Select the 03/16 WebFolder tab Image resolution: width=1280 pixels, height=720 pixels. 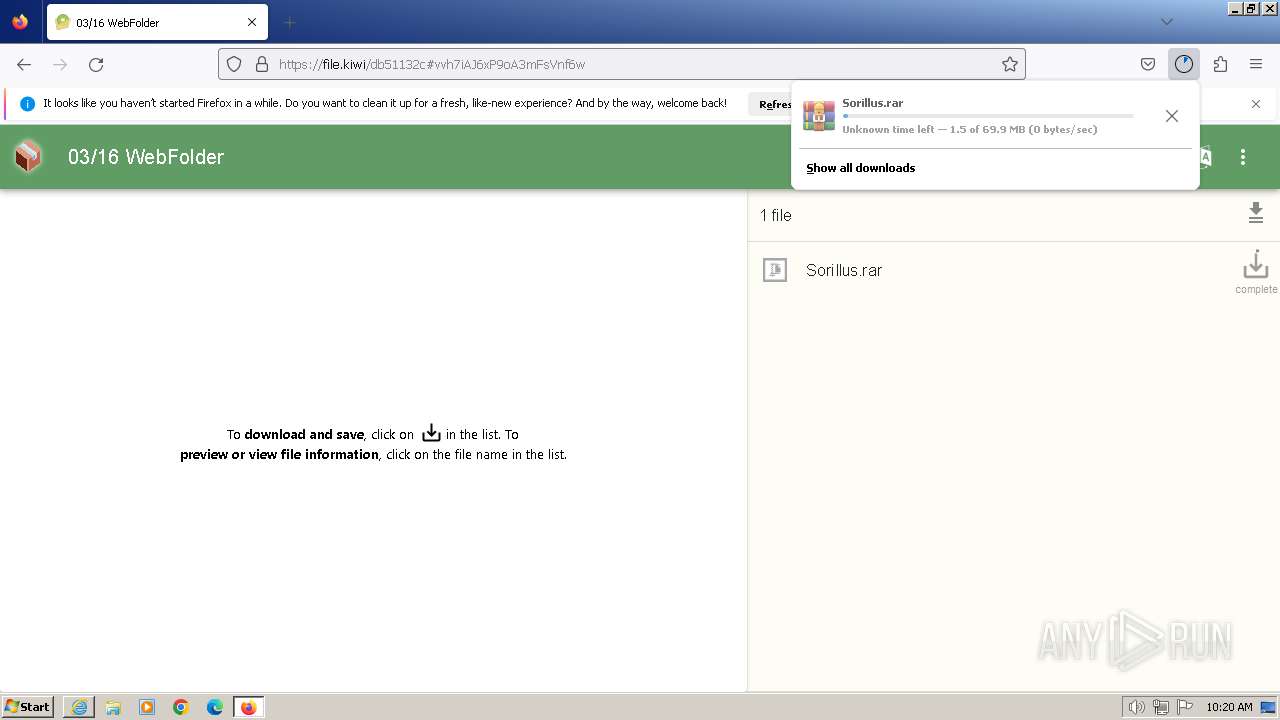pyautogui.click(x=157, y=22)
